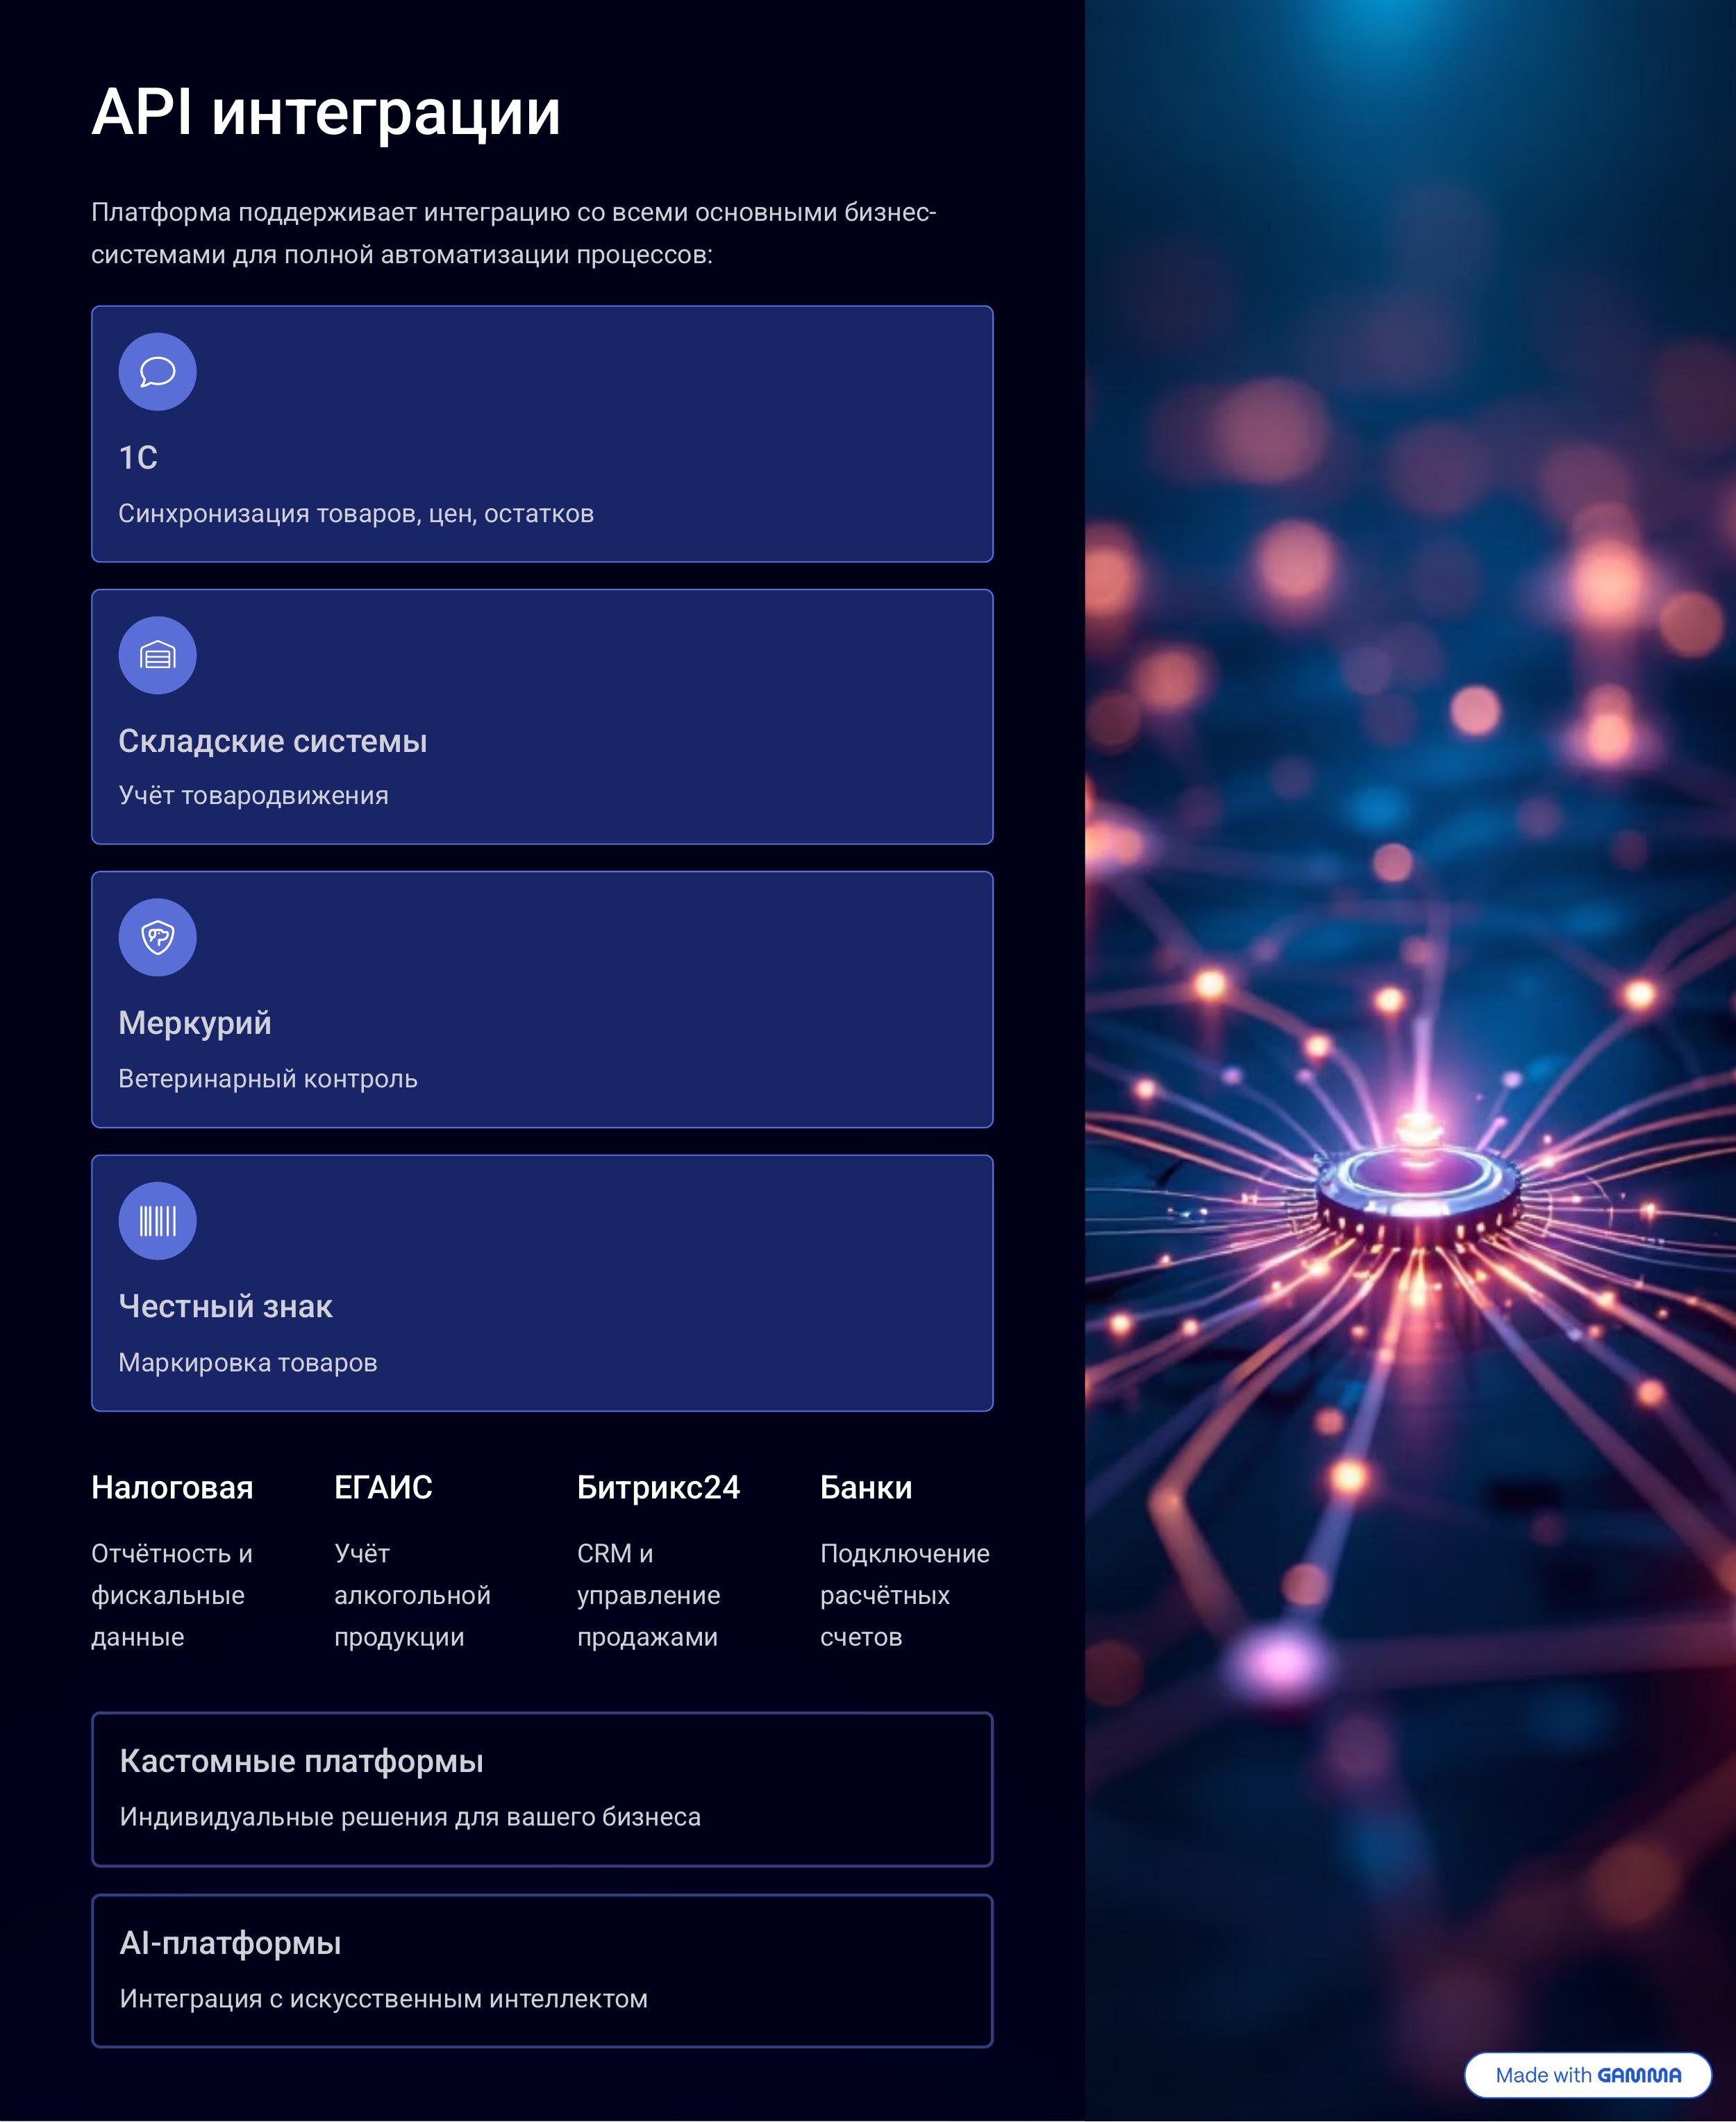Click the Банки column heading
The width and height of the screenshot is (1736, 2122).
(x=866, y=1488)
